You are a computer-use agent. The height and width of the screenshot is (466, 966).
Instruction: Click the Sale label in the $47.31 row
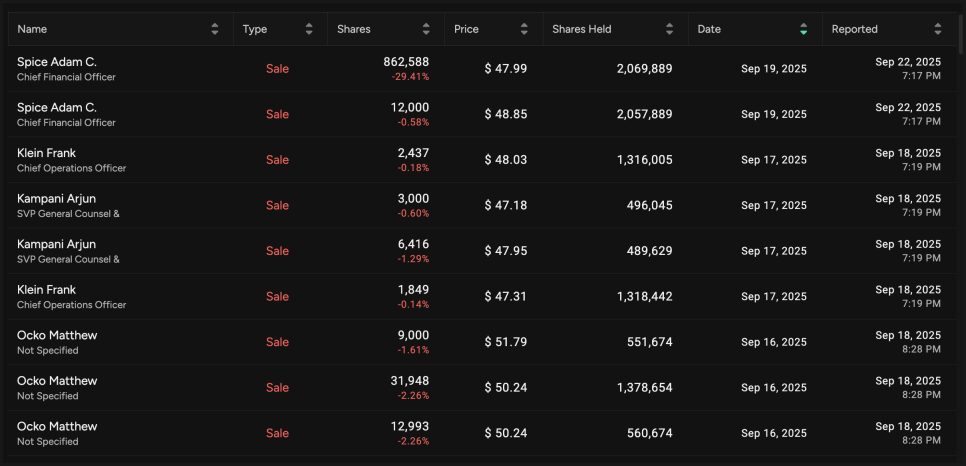[277, 296]
